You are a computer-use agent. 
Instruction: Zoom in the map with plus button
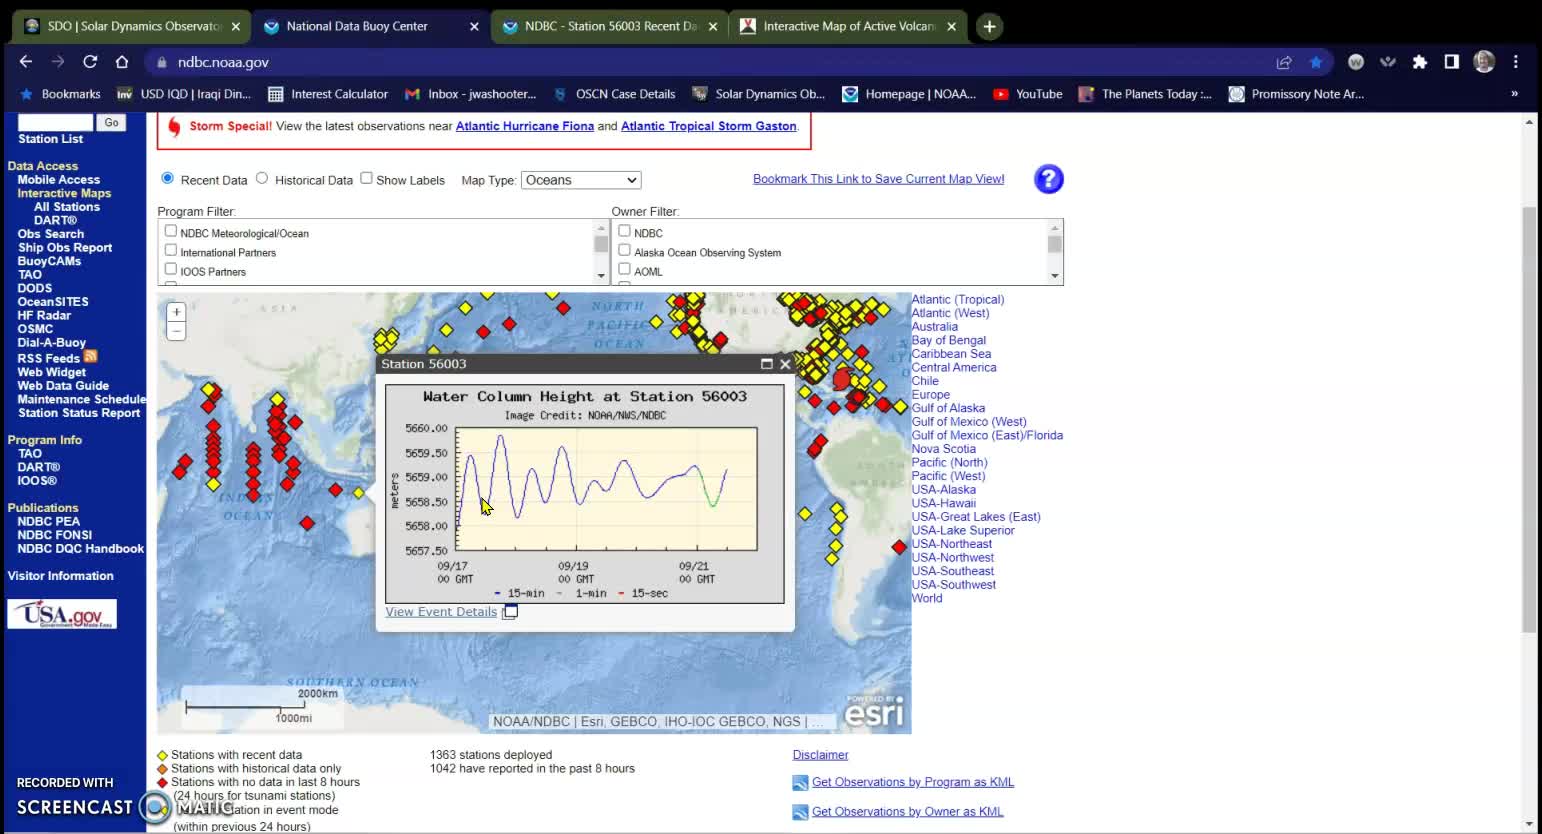point(176,312)
